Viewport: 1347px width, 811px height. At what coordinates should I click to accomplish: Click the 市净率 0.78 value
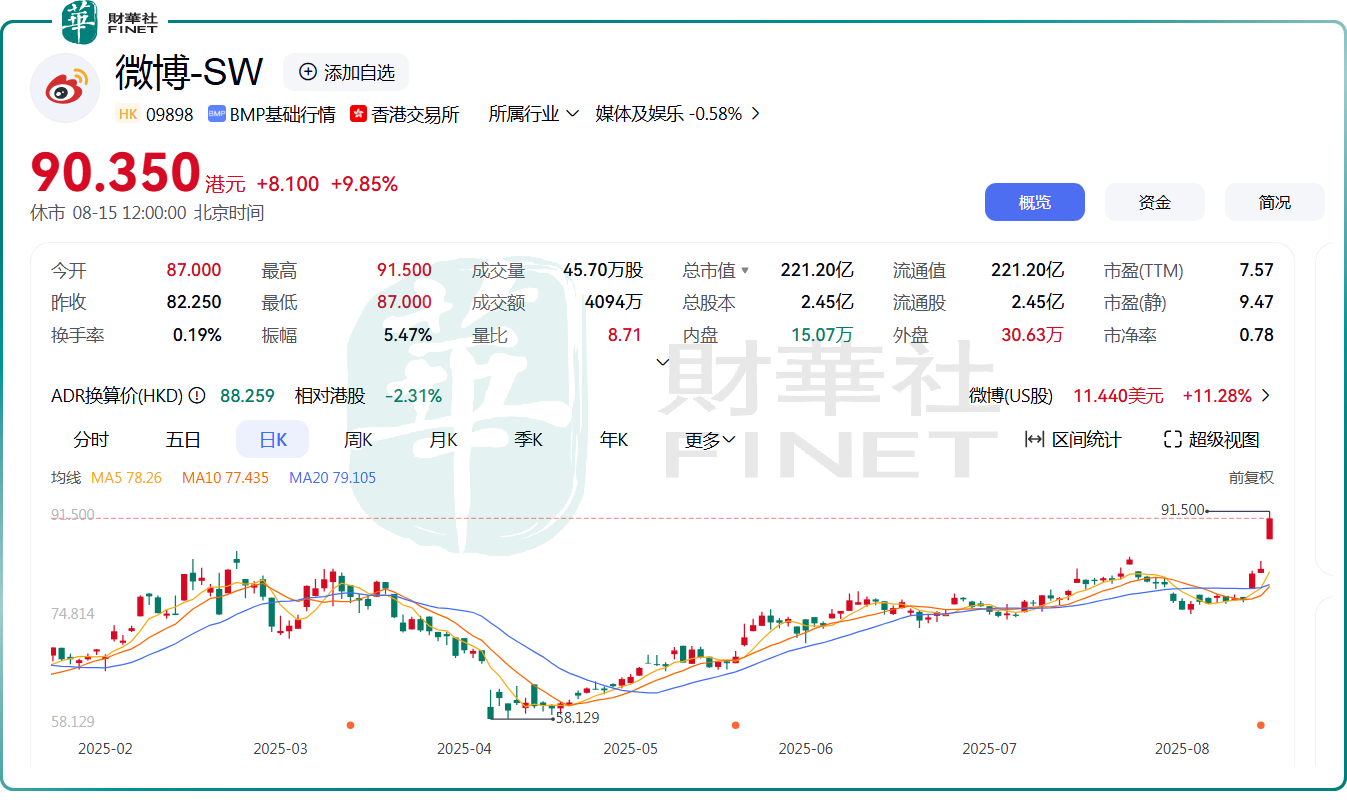(1257, 335)
